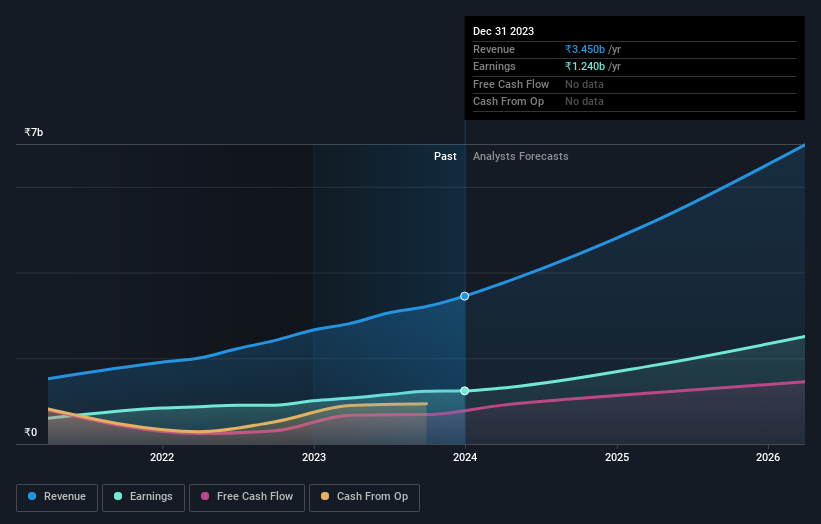Screen dimensions: 821x524
Task: Click the 2023 x-axis label
Action: coord(314,457)
